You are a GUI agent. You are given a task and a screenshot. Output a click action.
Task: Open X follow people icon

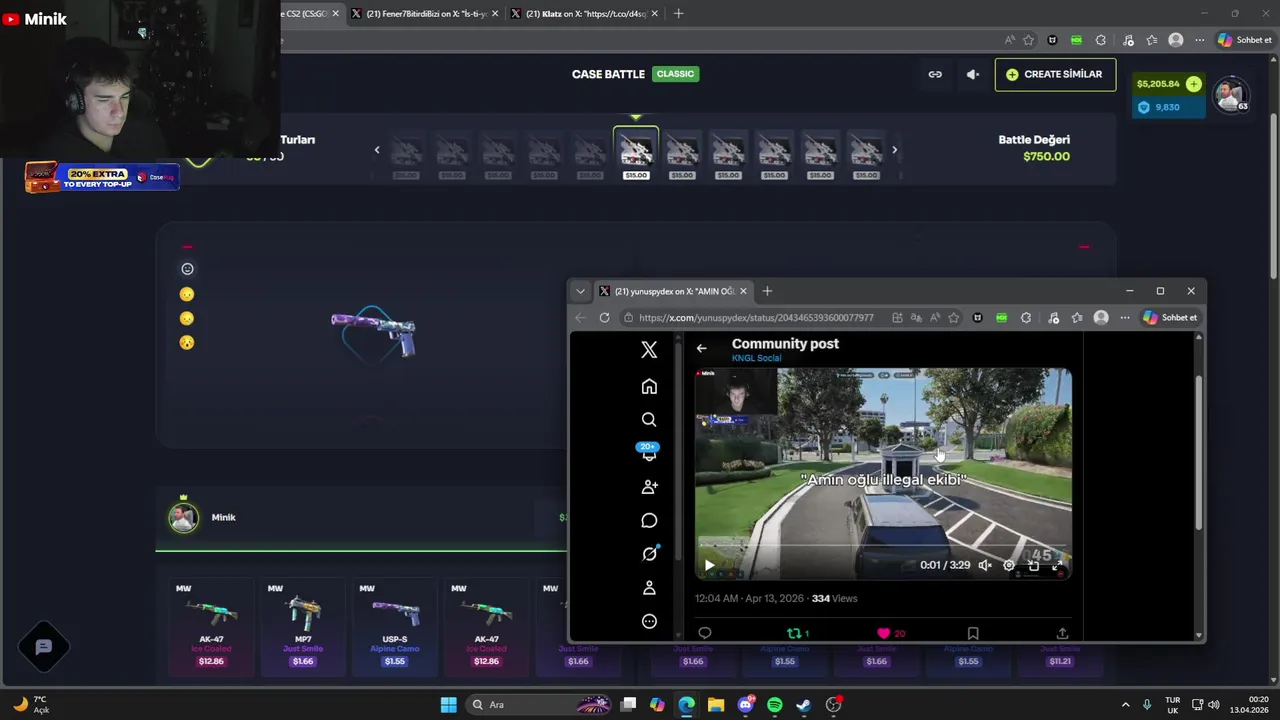[649, 487]
